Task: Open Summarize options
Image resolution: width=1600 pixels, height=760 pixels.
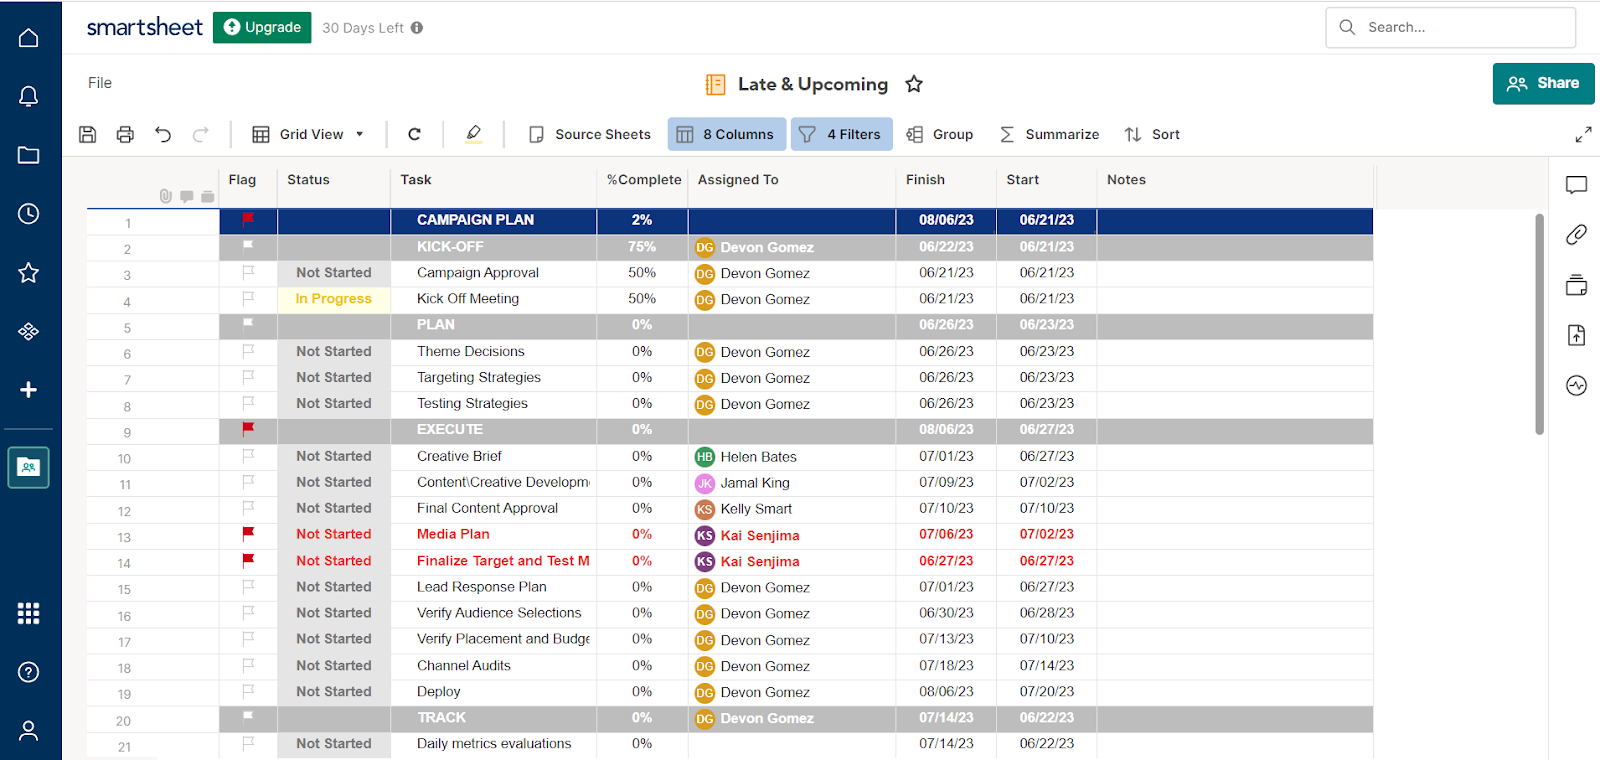Action: pos(1049,134)
